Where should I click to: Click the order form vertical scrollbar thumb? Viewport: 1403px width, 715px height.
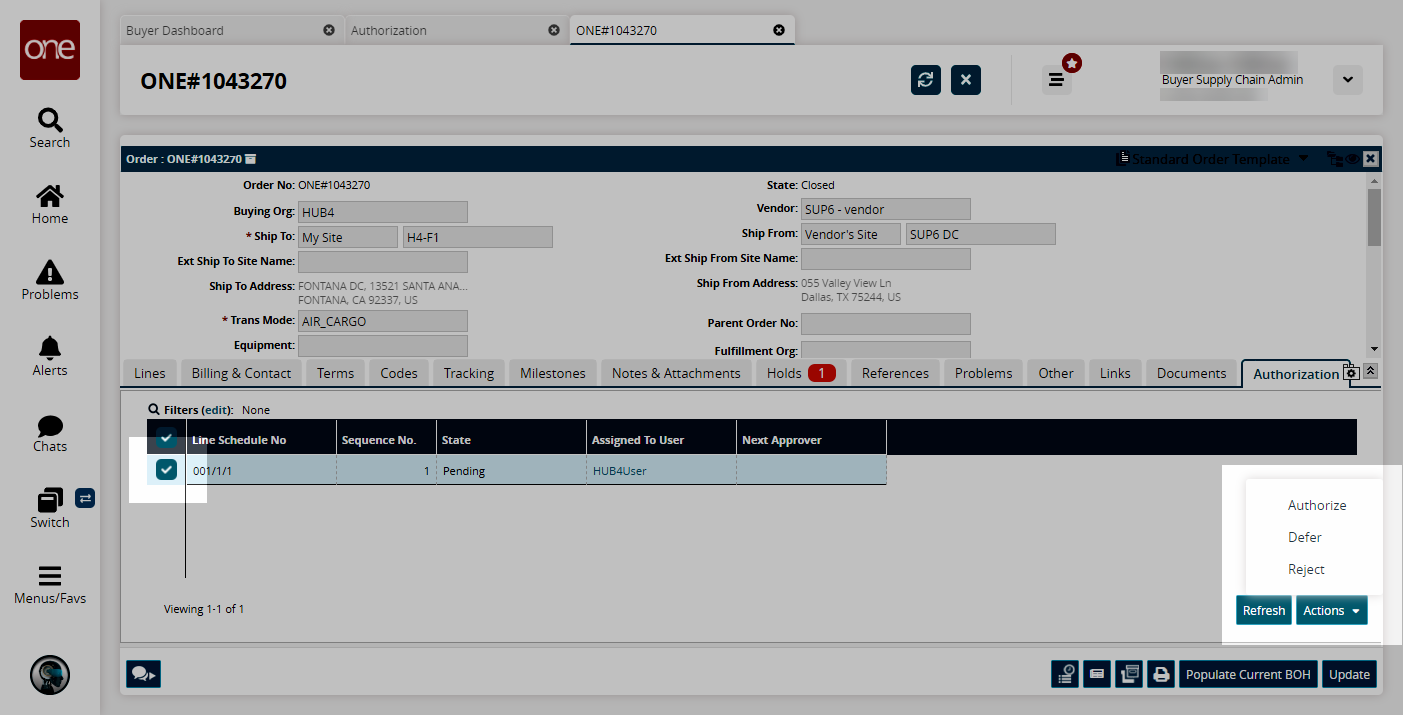point(1374,217)
